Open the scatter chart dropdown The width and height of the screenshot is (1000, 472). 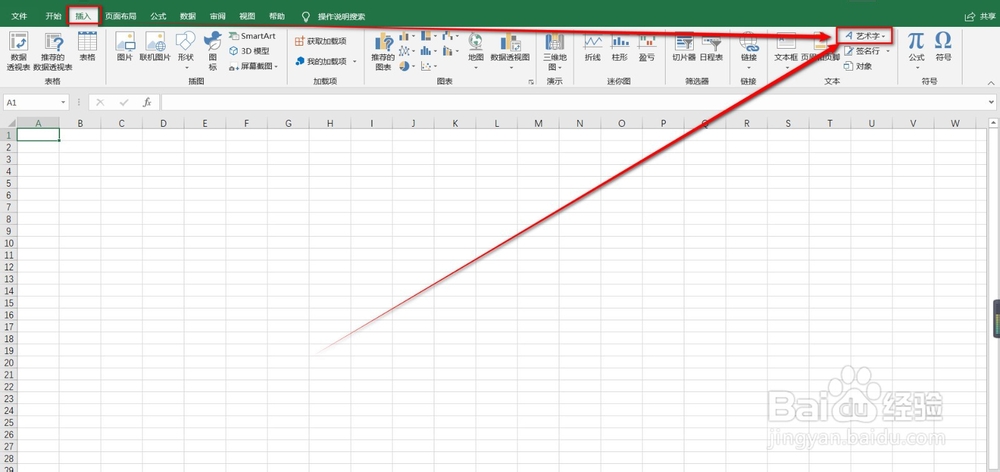[x=429, y=66]
